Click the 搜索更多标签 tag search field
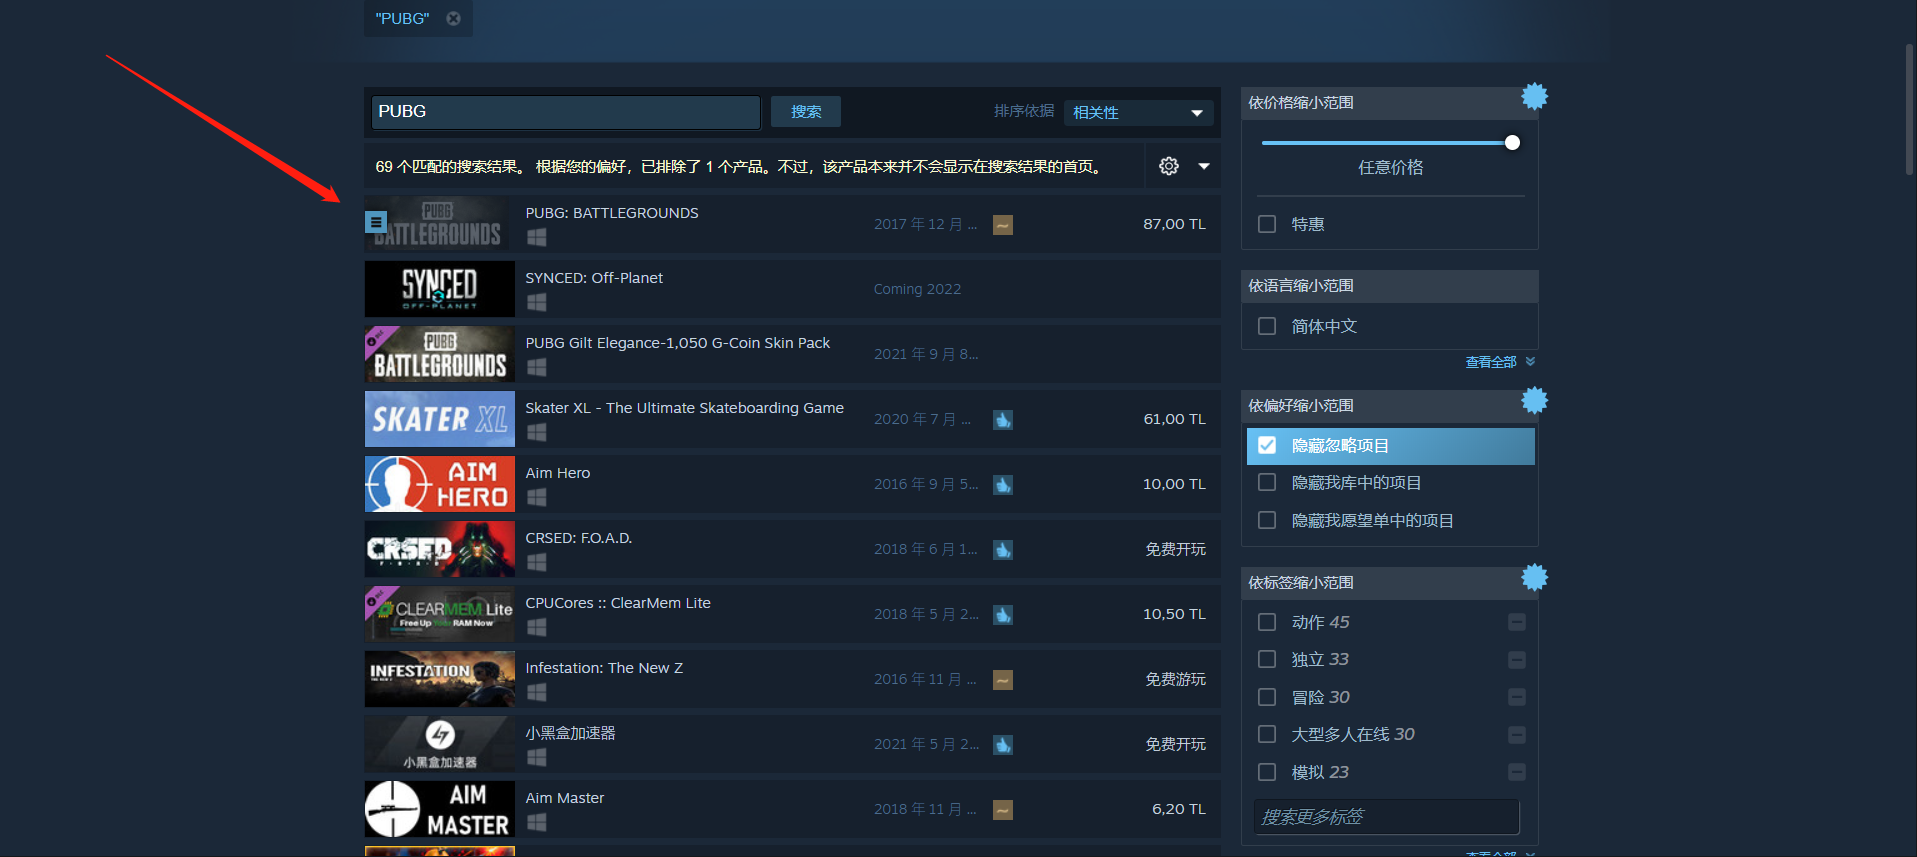The width and height of the screenshot is (1917, 857). (1386, 817)
